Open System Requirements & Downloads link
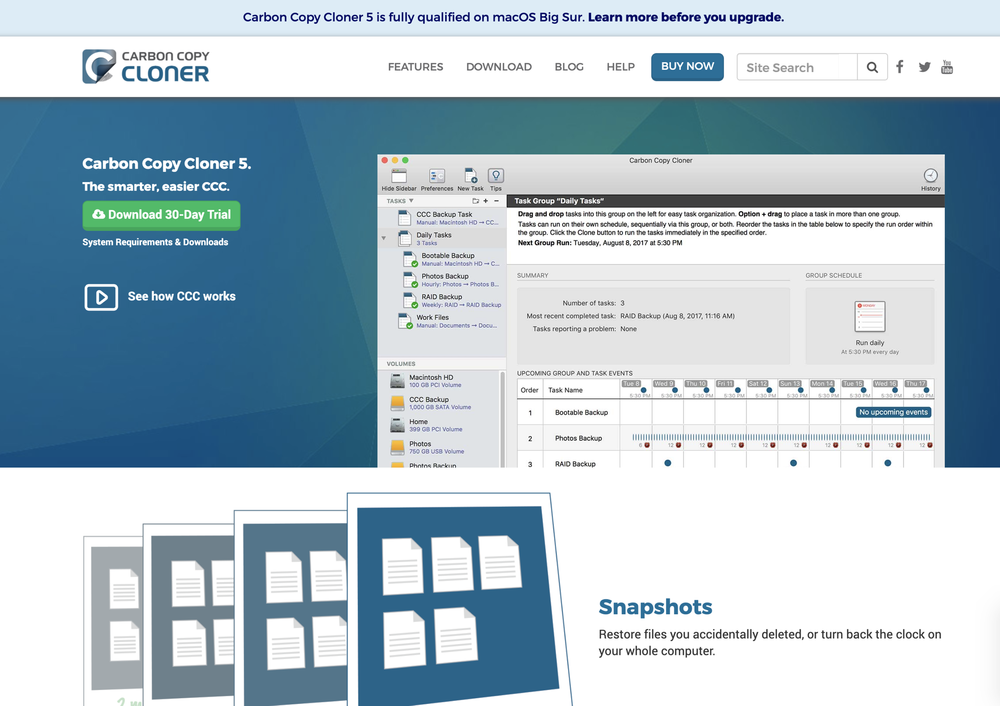The image size is (1000, 706). coord(155,242)
